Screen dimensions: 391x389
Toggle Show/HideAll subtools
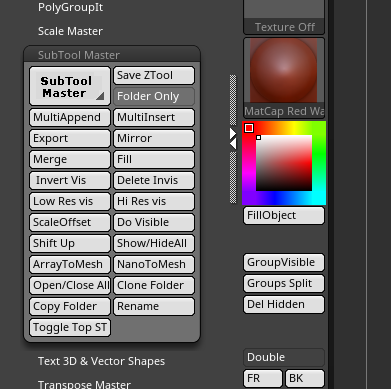coord(154,243)
